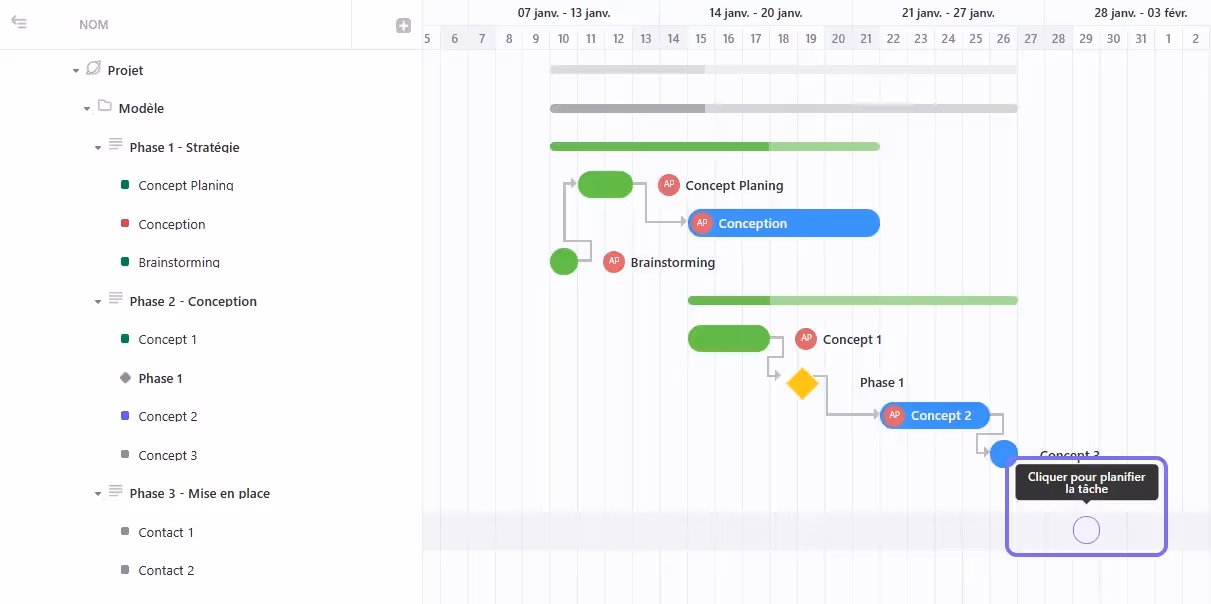1211x604 pixels.
Task: Click the blue Concept 2 Gantt bar
Action: (935, 415)
